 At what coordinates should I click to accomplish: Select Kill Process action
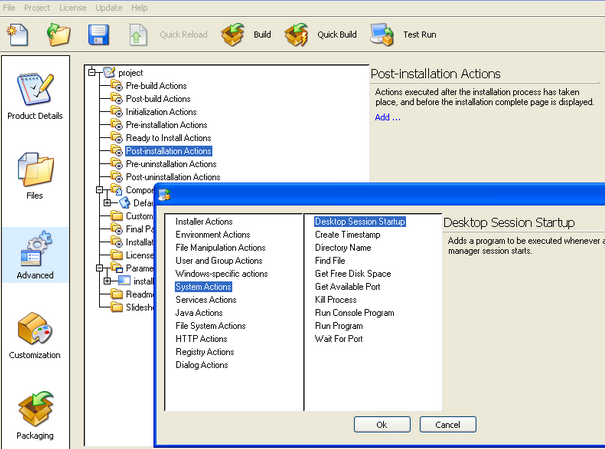[335, 300]
